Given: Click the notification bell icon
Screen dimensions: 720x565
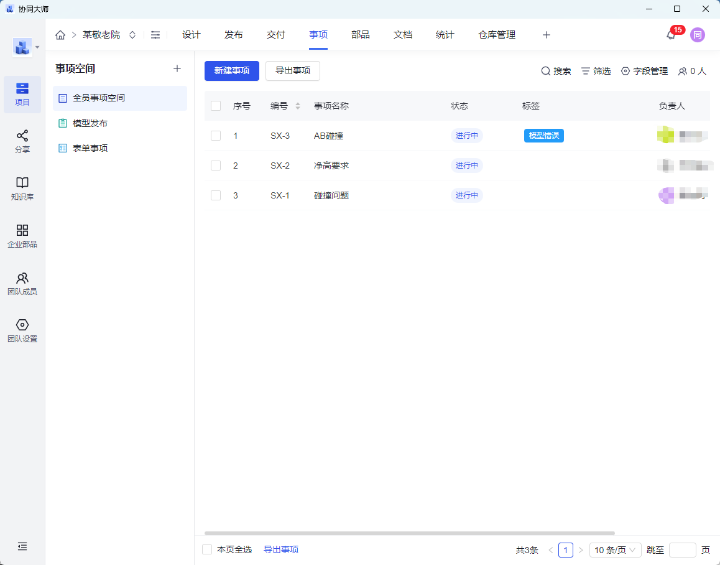Looking at the screenshot, I should [671, 35].
